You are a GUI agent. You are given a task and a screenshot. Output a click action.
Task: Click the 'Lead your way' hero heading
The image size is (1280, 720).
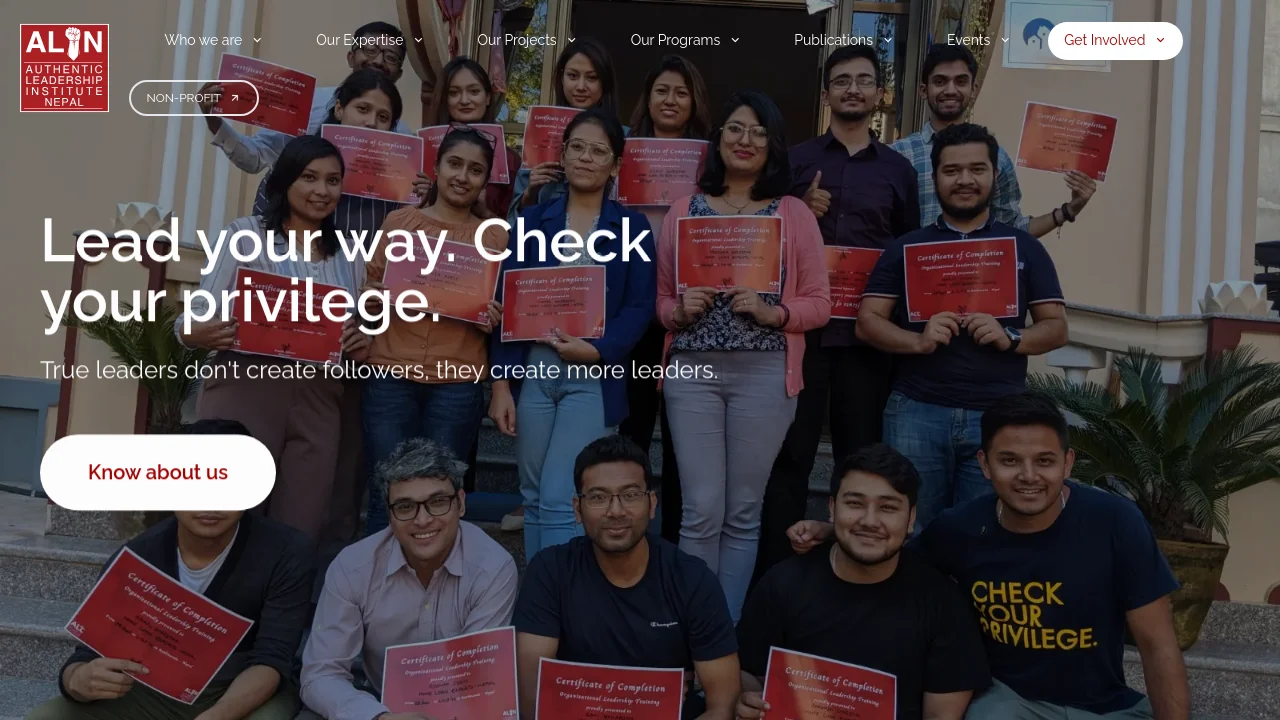click(346, 270)
